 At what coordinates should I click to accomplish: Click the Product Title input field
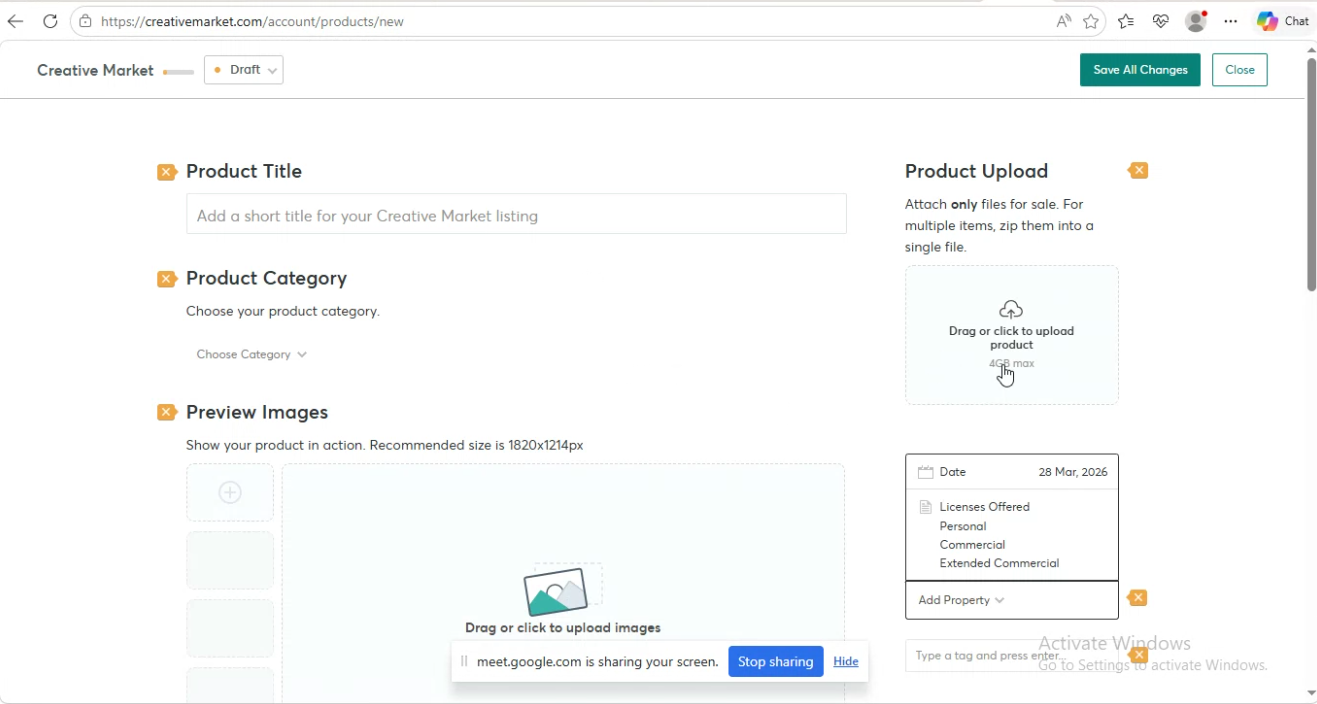click(x=516, y=215)
